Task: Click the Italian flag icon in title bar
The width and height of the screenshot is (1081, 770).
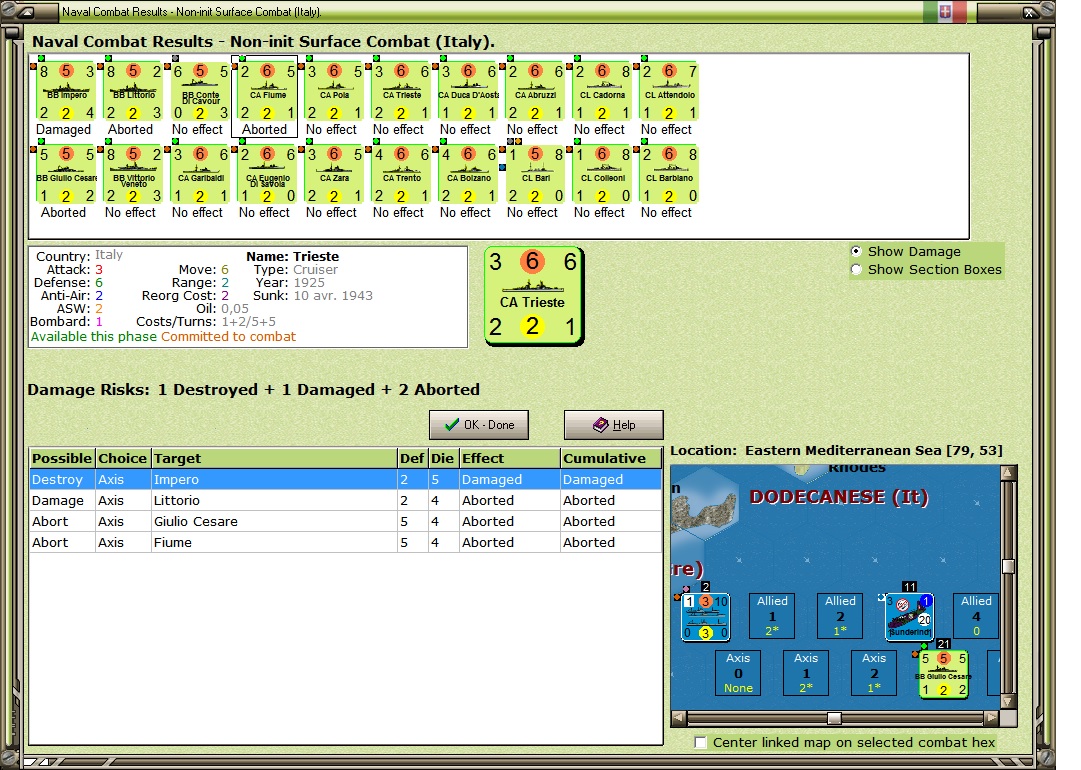Action: tap(945, 12)
